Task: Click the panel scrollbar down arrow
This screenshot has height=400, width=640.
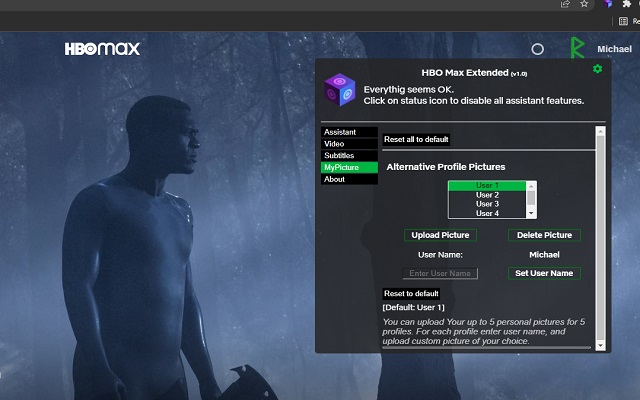Action: coord(600,345)
